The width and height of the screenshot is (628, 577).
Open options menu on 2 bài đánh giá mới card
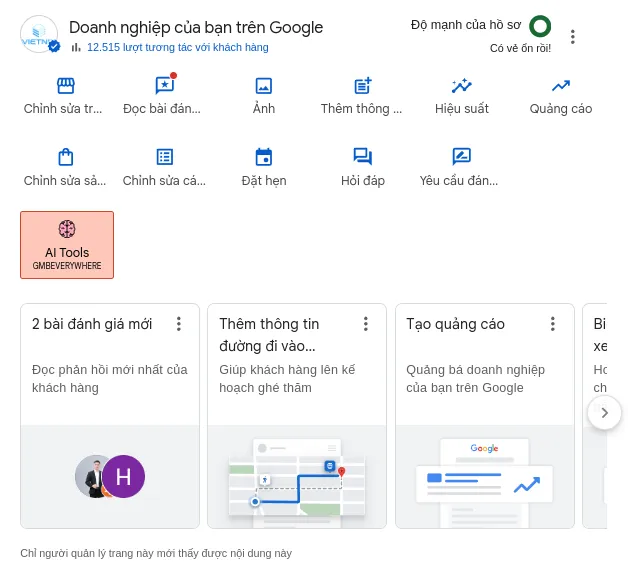(x=179, y=324)
